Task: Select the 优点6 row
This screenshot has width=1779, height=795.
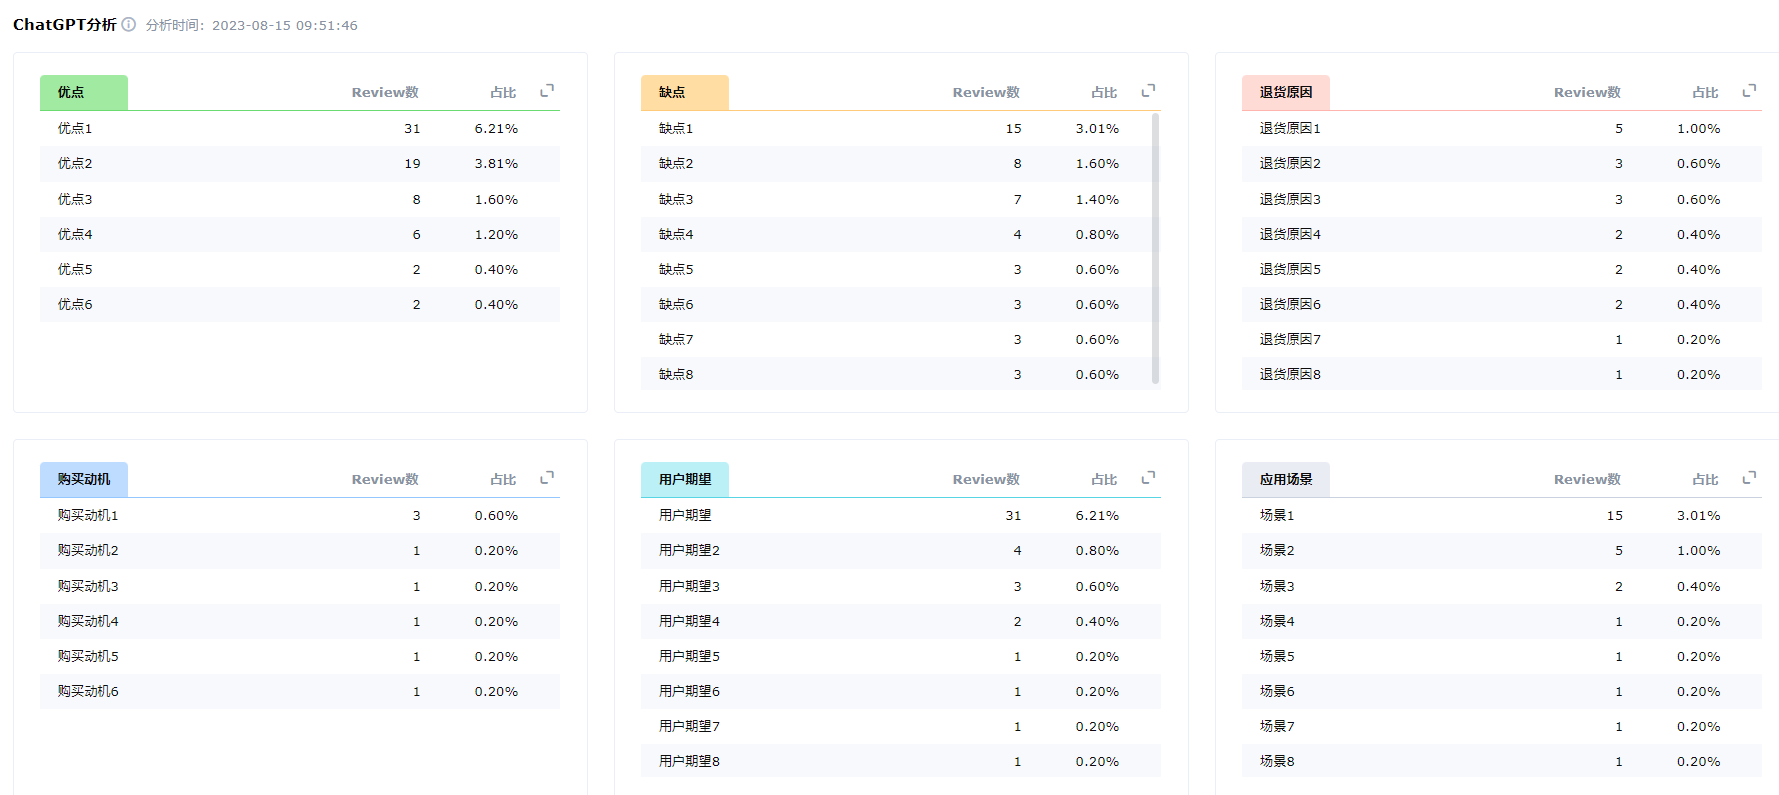Action: 300,304
